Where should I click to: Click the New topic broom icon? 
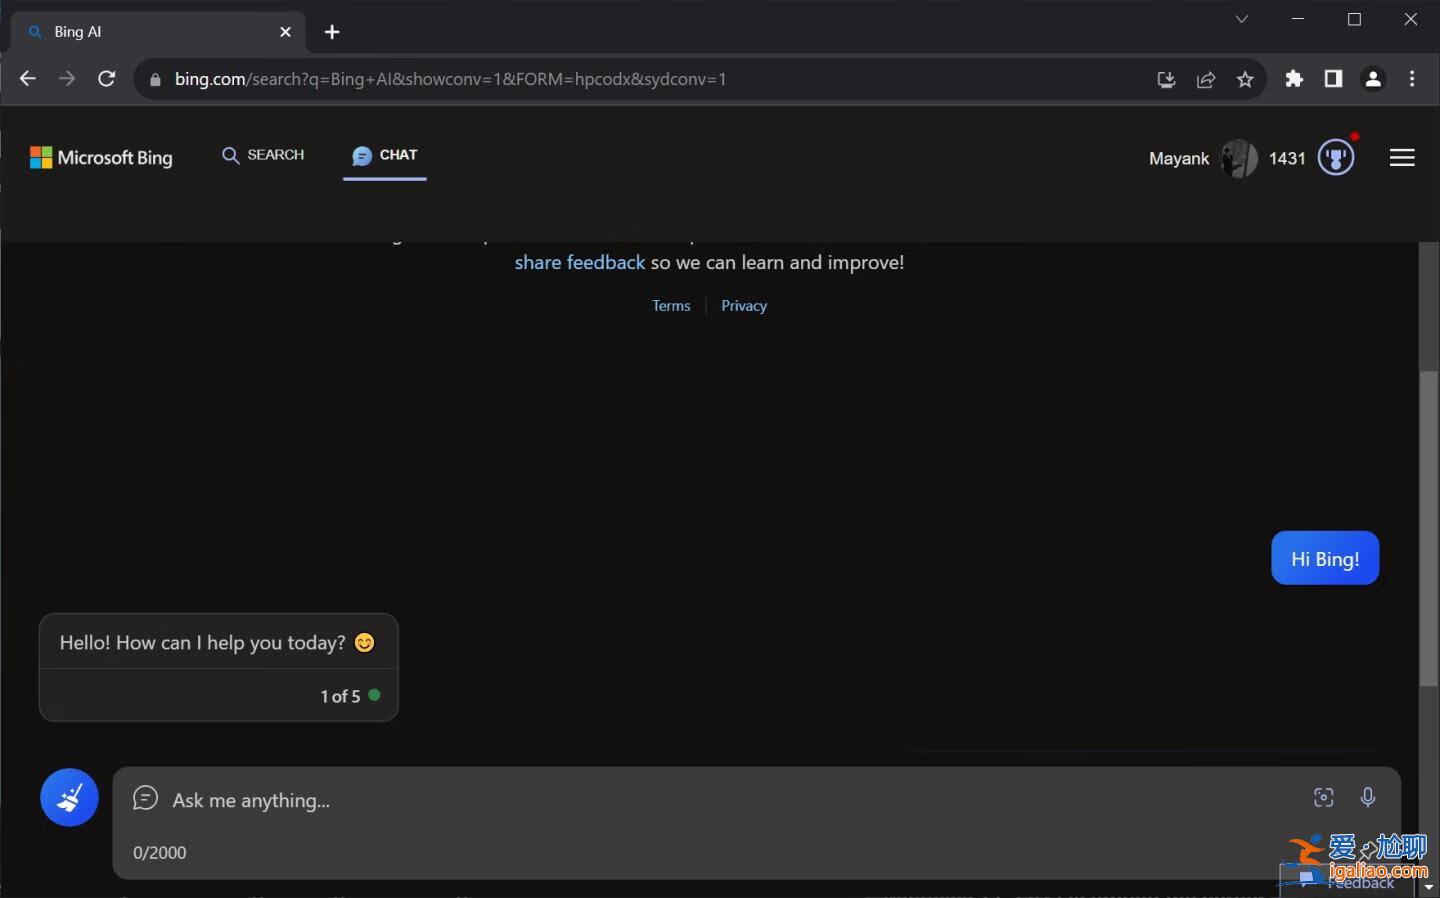pos(69,797)
